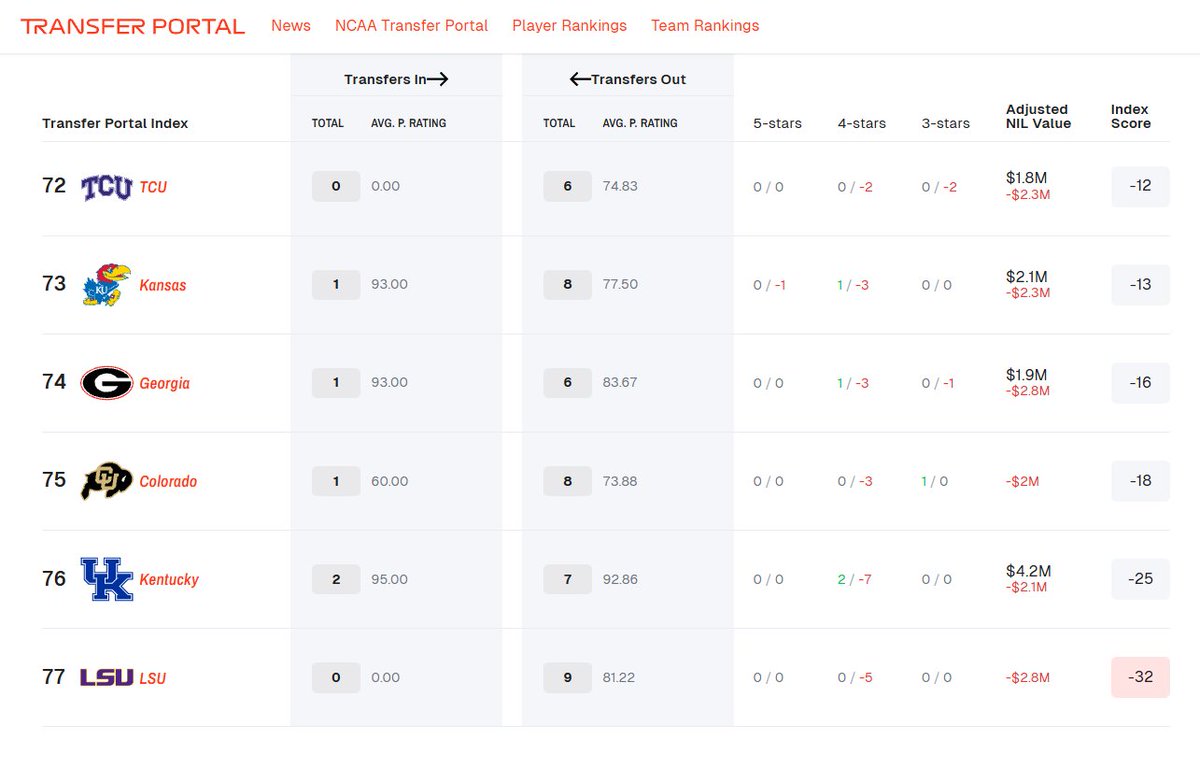Click Transfers In TOTAL column header
The height and width of the screenshot is (768, 1200).
[x=328, y=123]
